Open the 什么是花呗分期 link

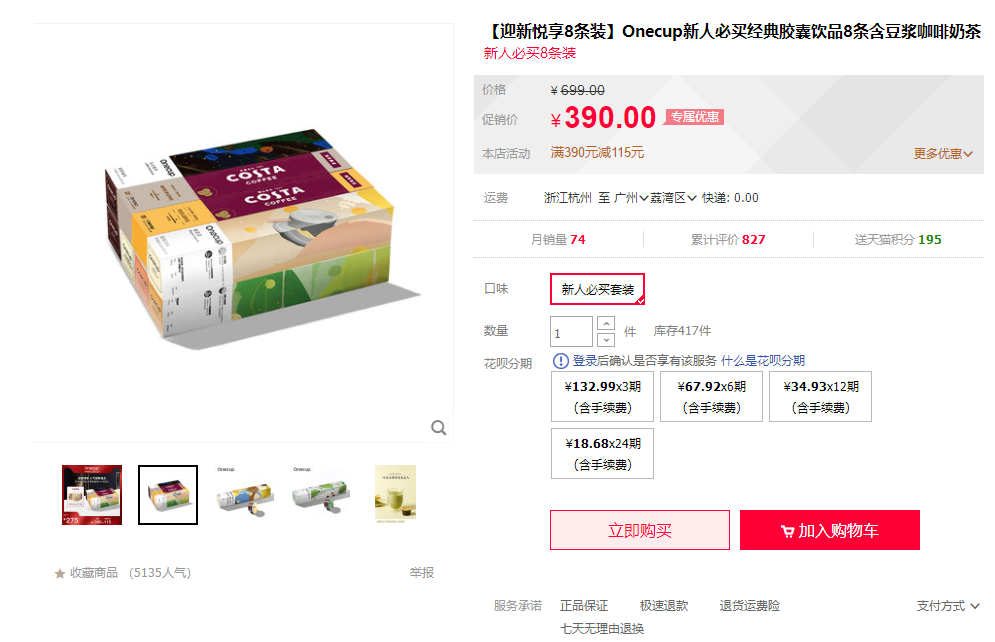[x=763, y=361]
